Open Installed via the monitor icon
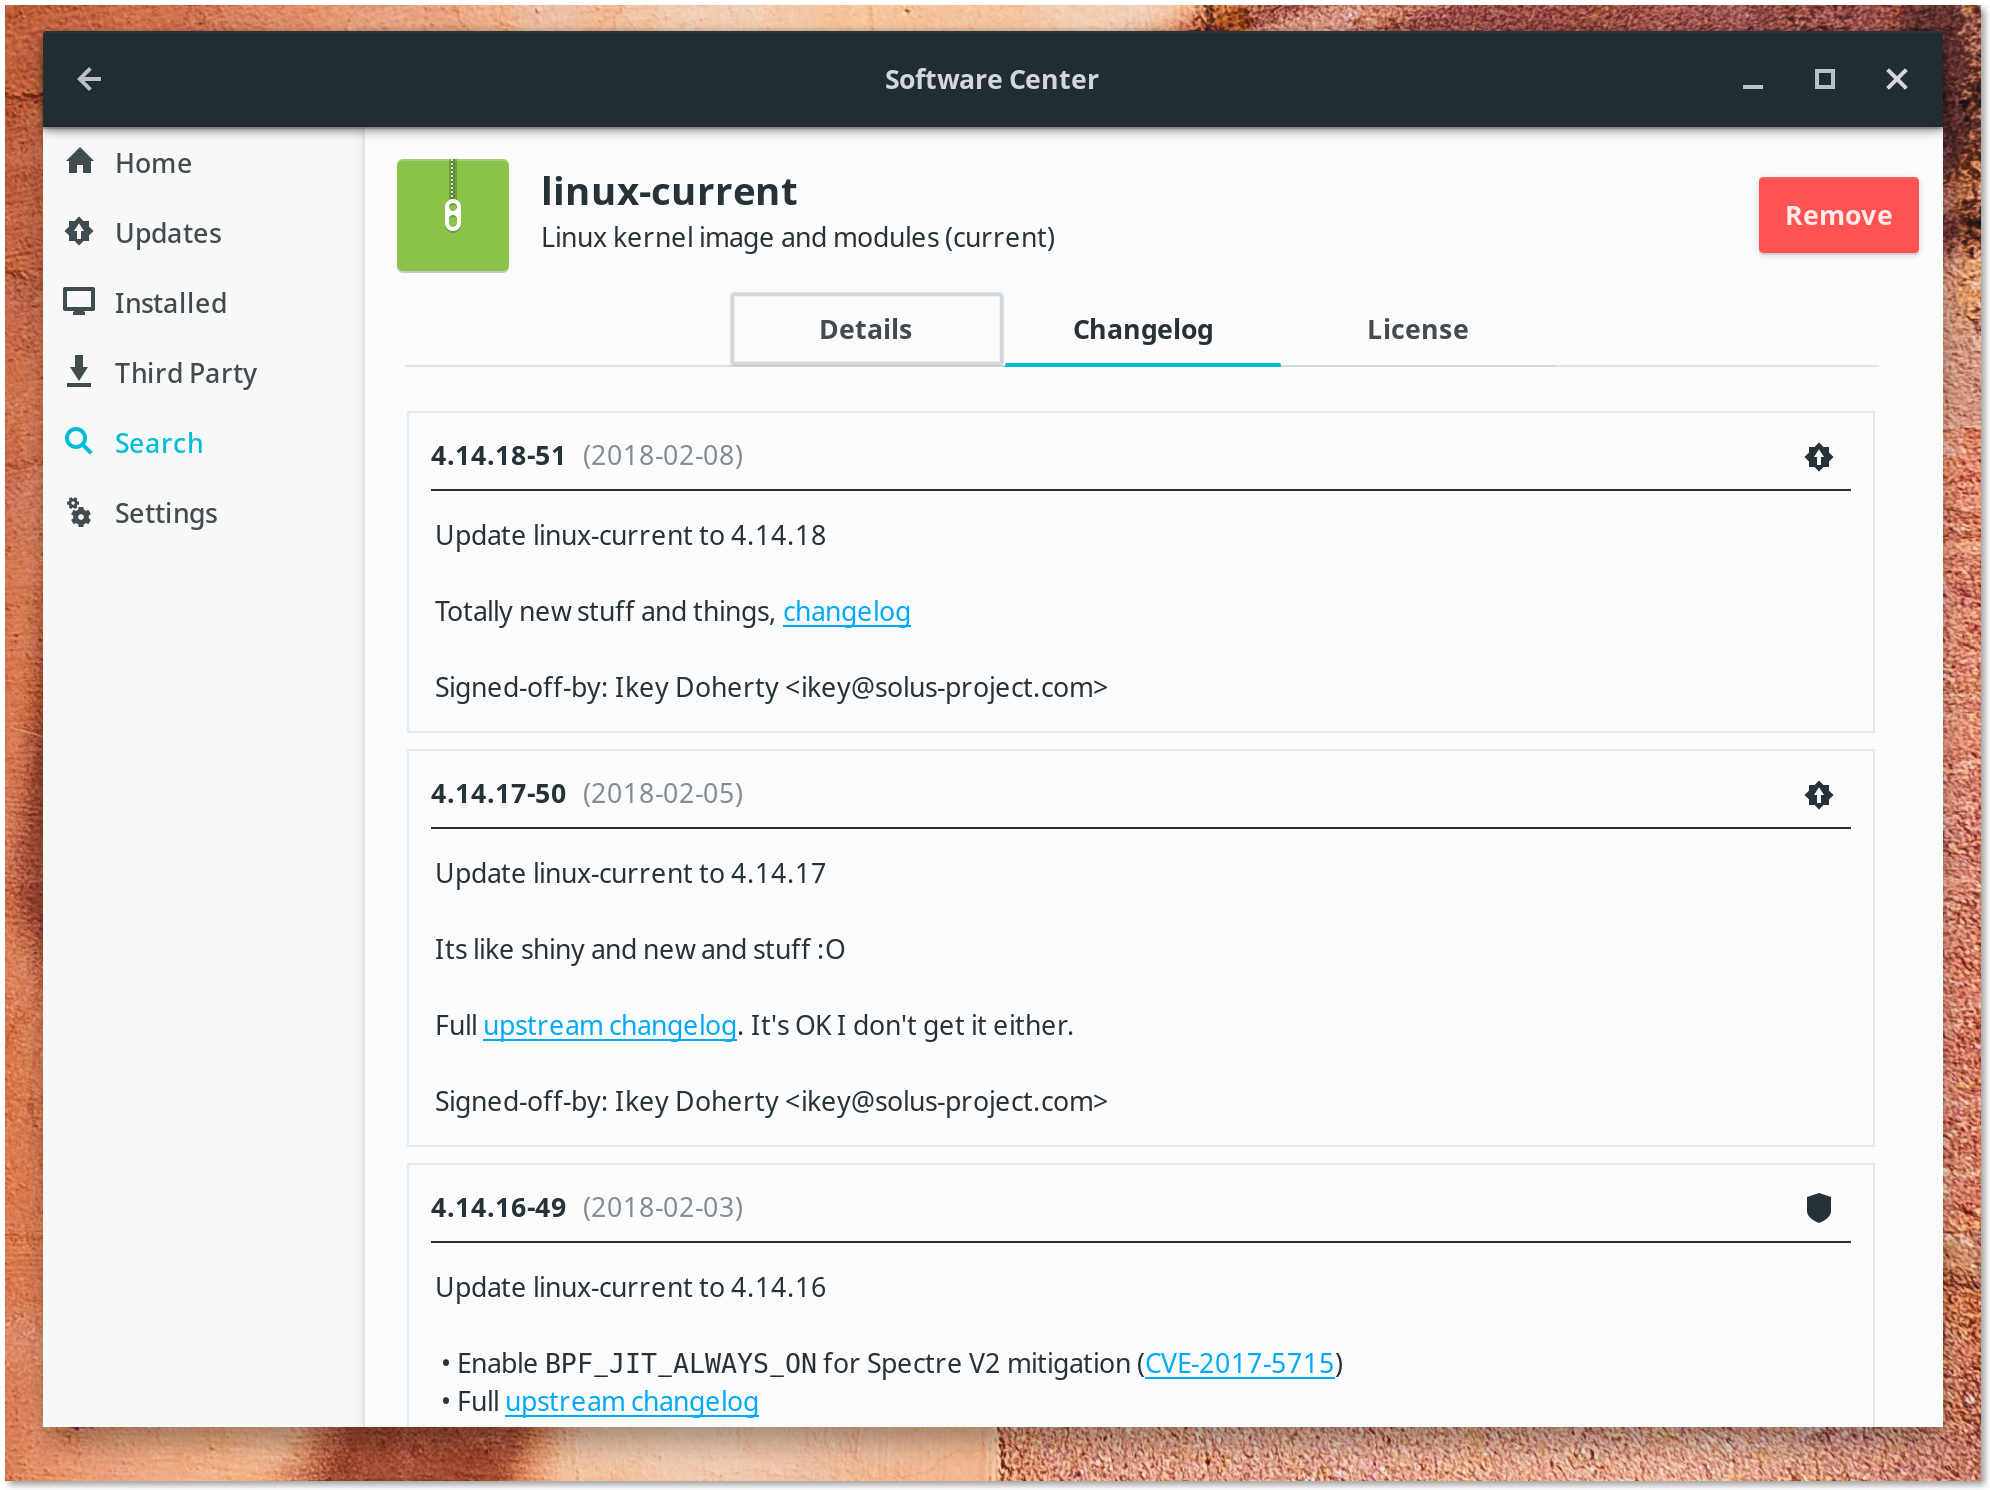 (x=80, y=302)
